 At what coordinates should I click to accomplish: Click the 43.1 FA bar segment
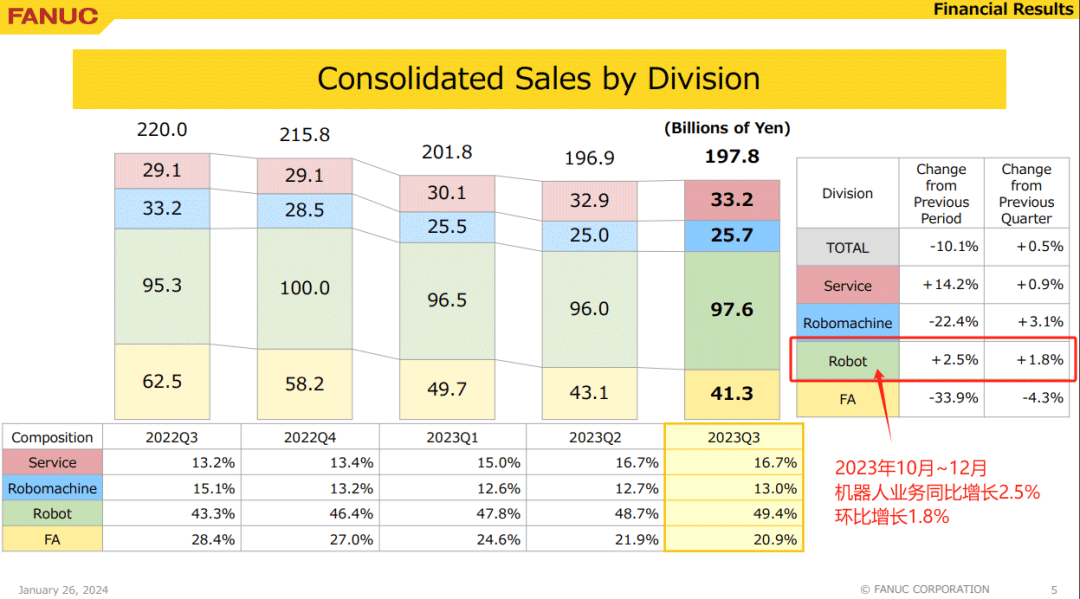(590, 393)
